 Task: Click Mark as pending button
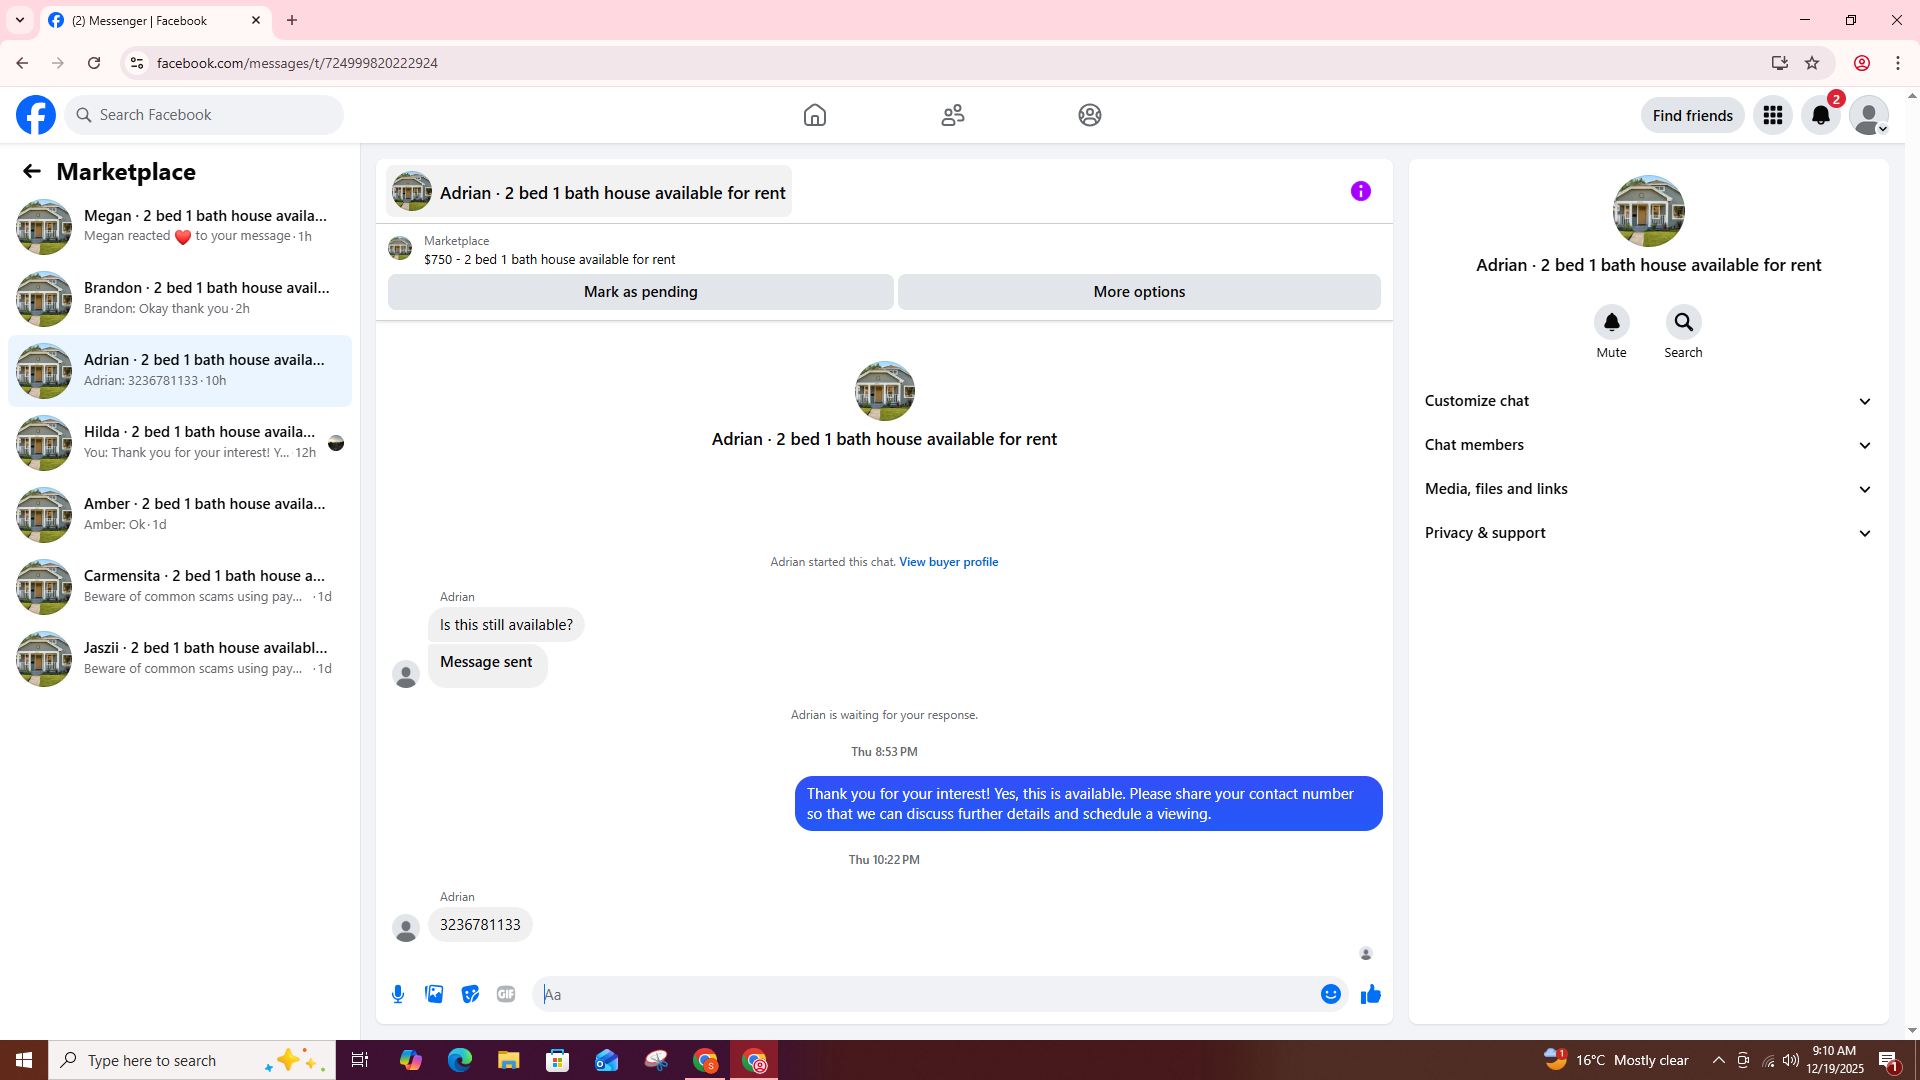tap(640, 292)
